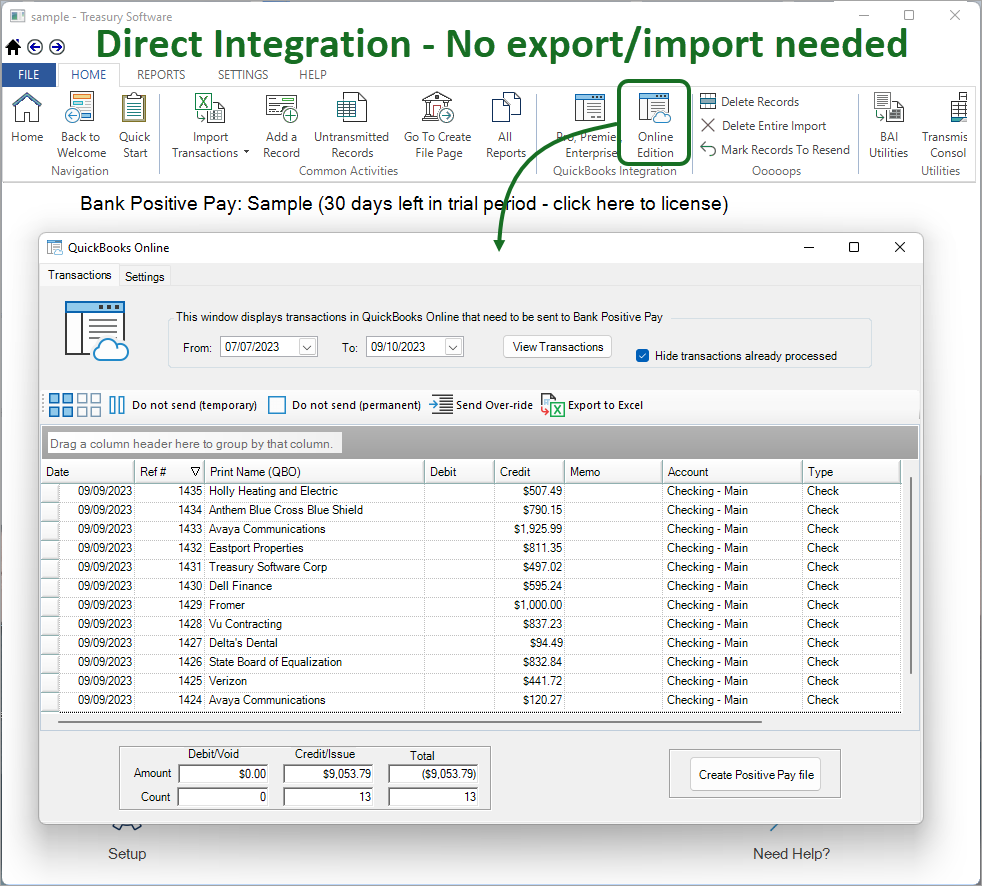The width and height of the screenshot is (982, 886).
Task: Click Create Positive Pay file button
Action: (756, 775)
